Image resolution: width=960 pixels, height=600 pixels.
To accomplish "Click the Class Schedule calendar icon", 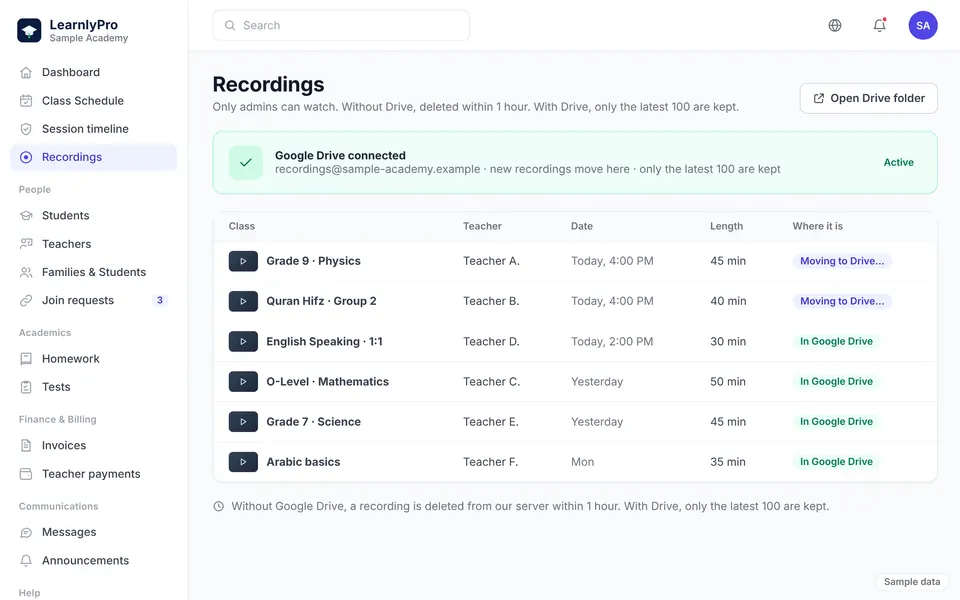I will point(26,100).
